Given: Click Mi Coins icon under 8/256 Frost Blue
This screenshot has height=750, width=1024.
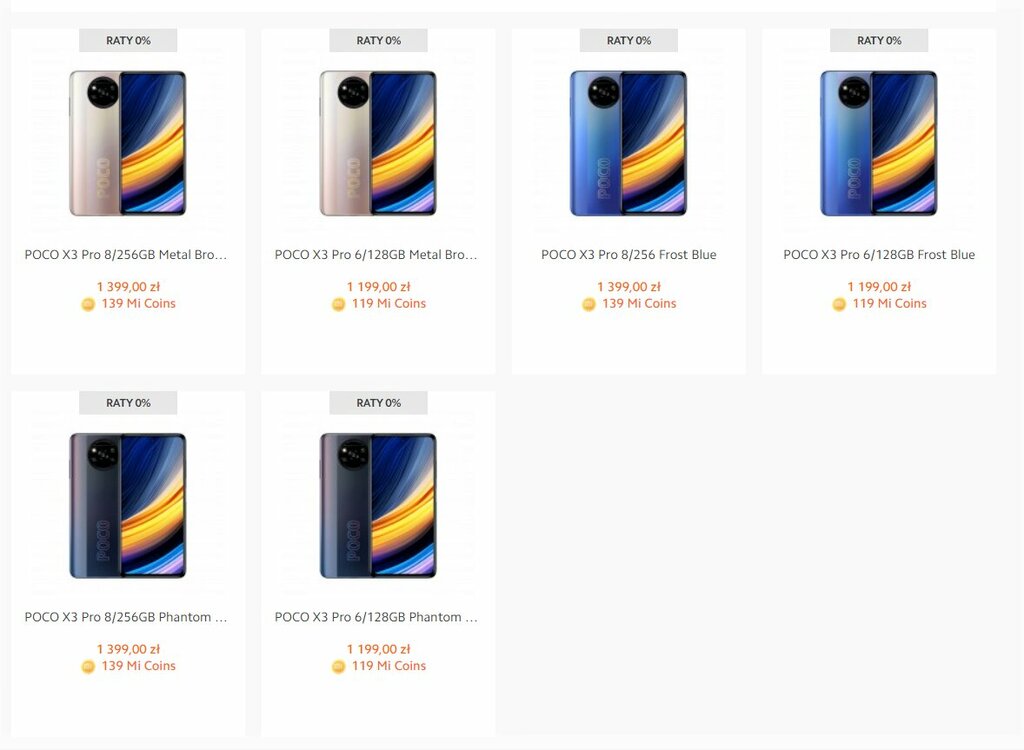Looking at the screenshot, I should click(589, 305).
